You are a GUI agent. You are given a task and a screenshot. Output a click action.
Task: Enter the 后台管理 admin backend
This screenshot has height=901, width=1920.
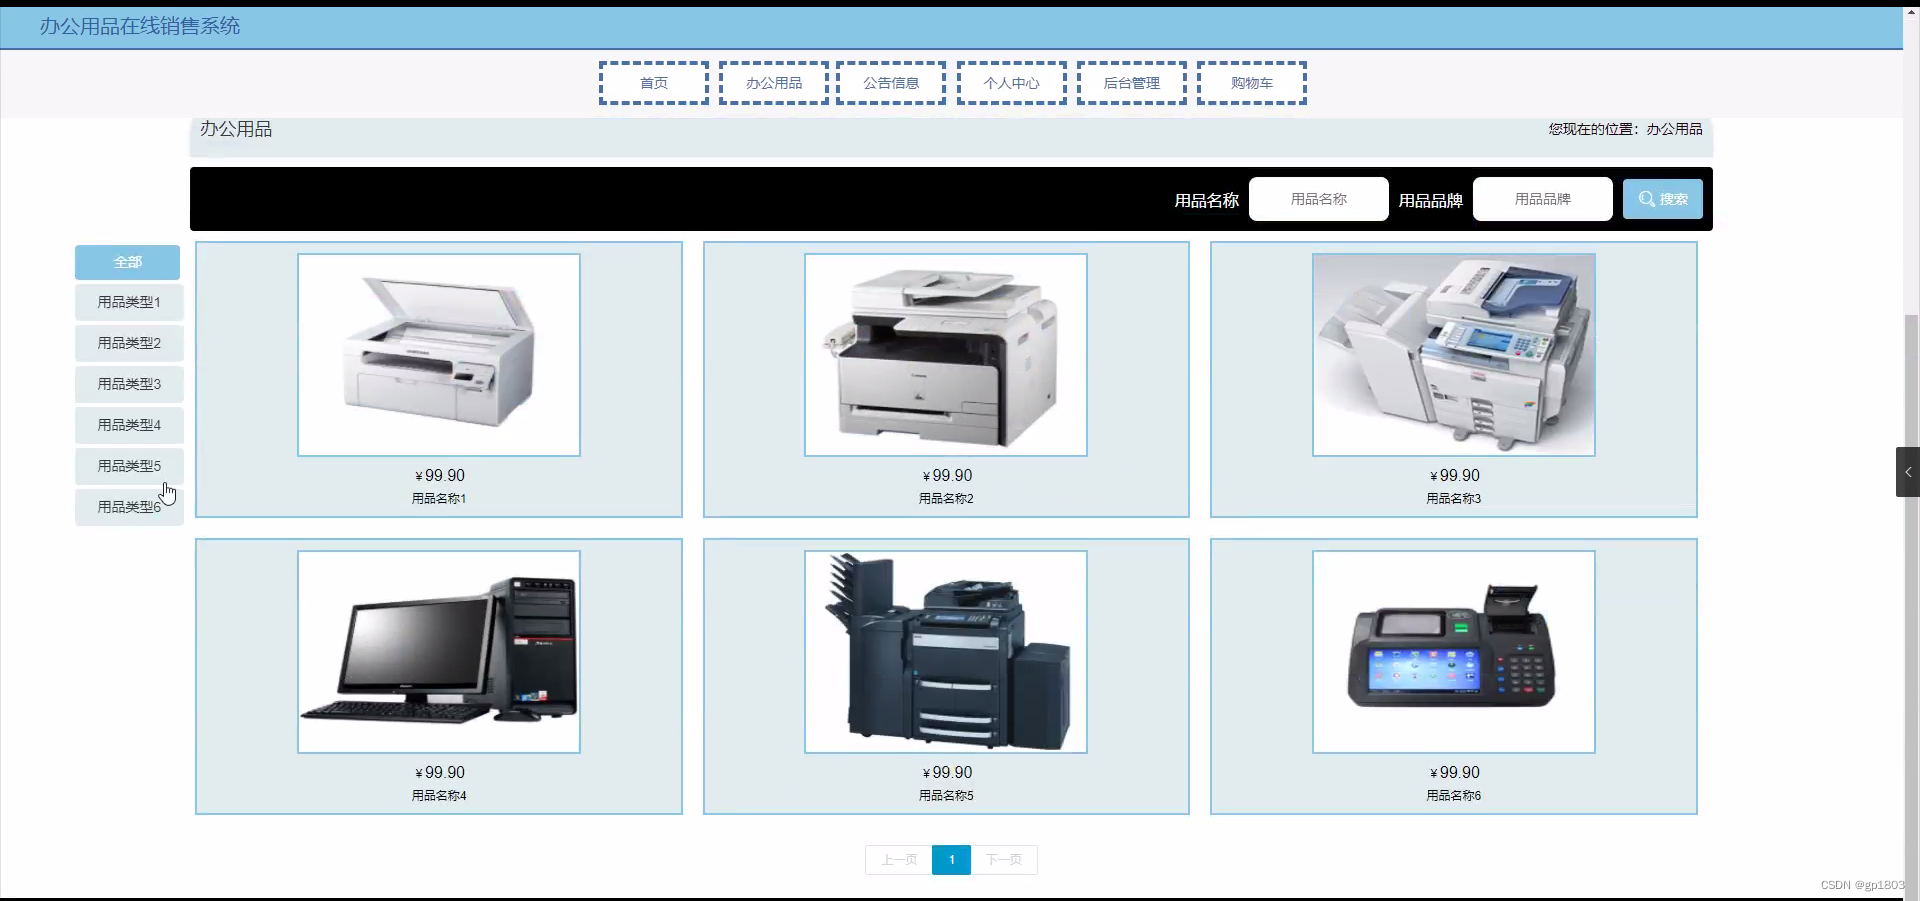[x=1131, y=83]
